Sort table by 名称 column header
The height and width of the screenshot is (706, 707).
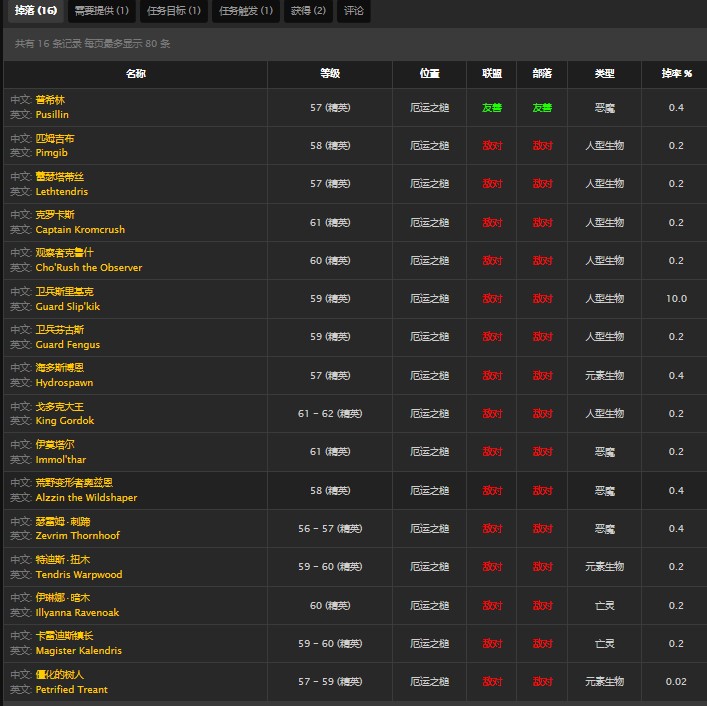coord(136,74)
